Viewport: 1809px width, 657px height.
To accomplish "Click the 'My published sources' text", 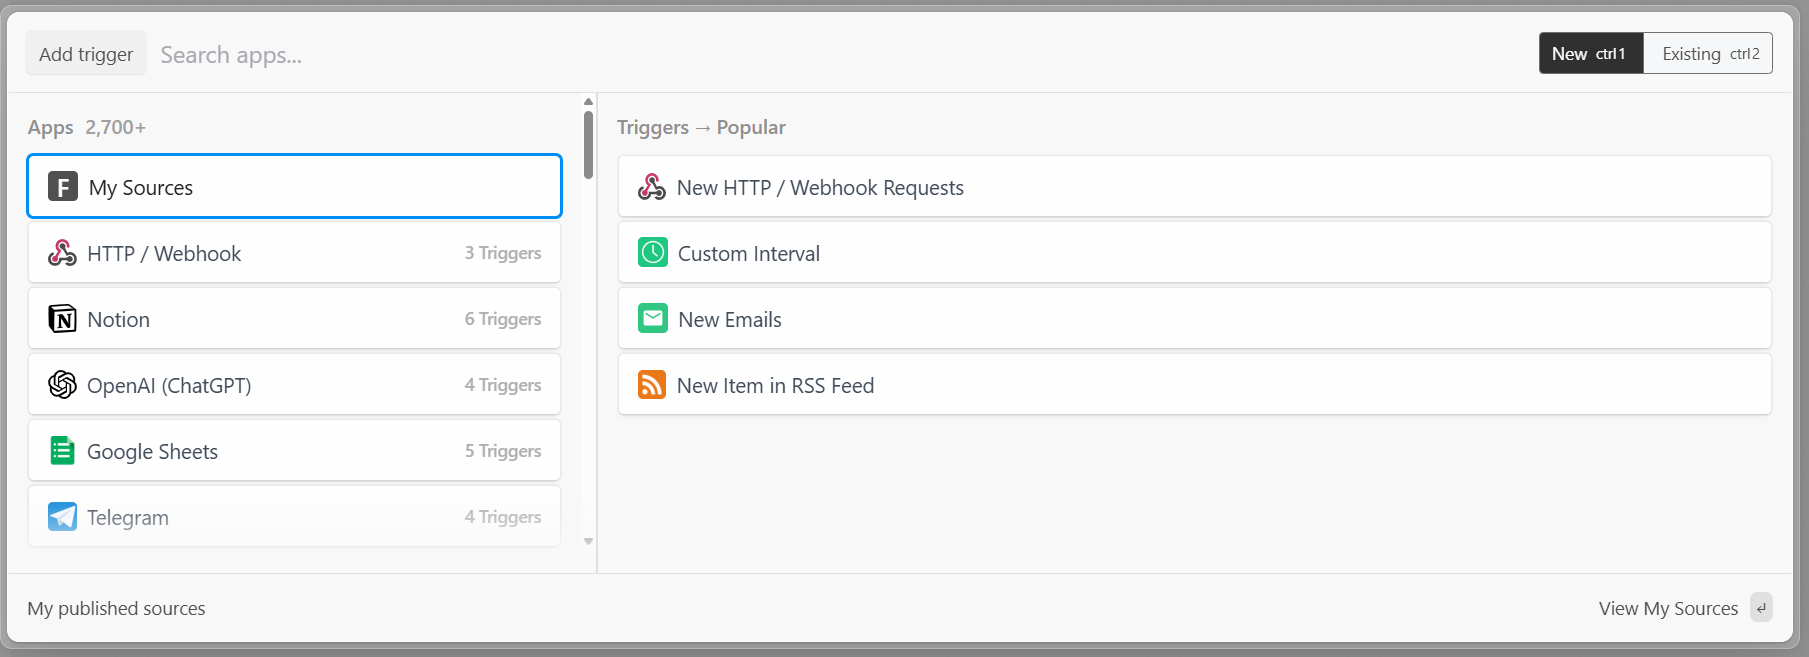I will [116, 608].
